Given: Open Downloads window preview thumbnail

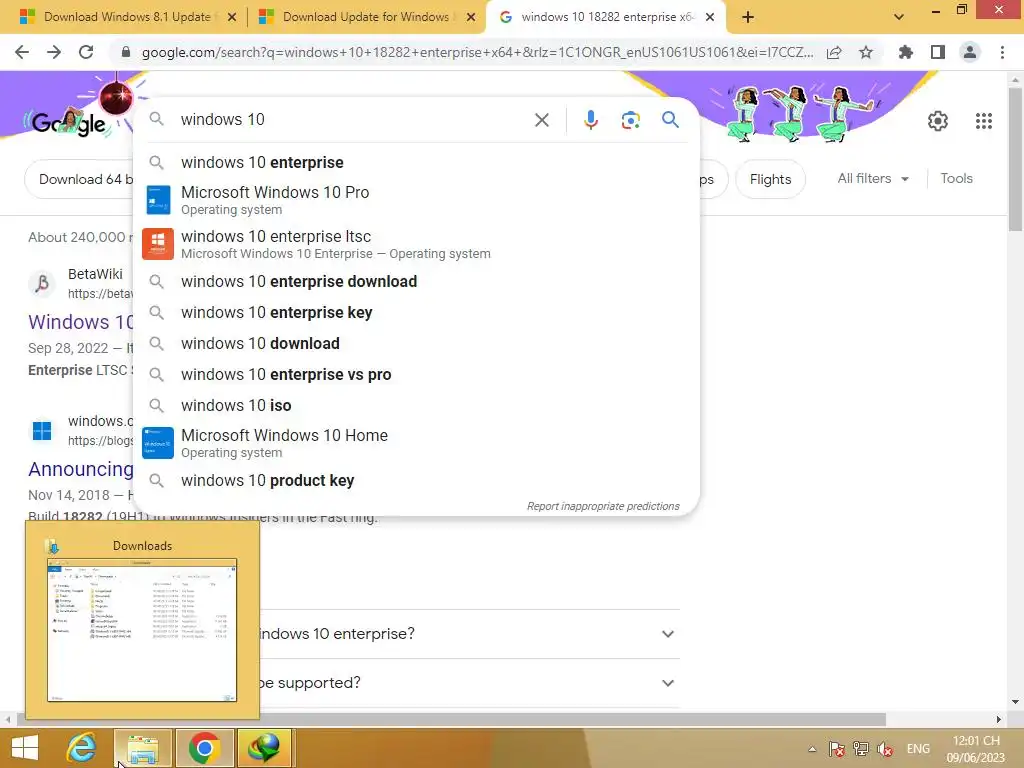Looking at the screenshot, I should tap(142, 630).
